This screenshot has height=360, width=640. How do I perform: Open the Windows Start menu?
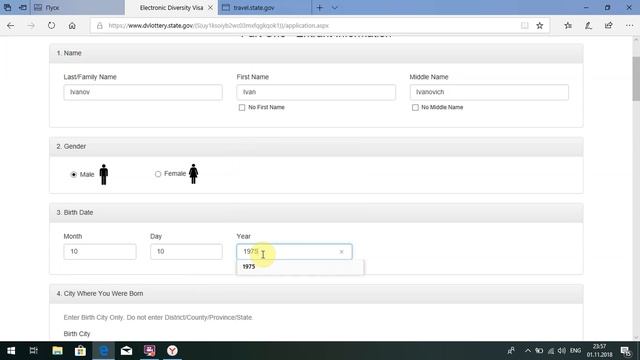pos(11,351)
